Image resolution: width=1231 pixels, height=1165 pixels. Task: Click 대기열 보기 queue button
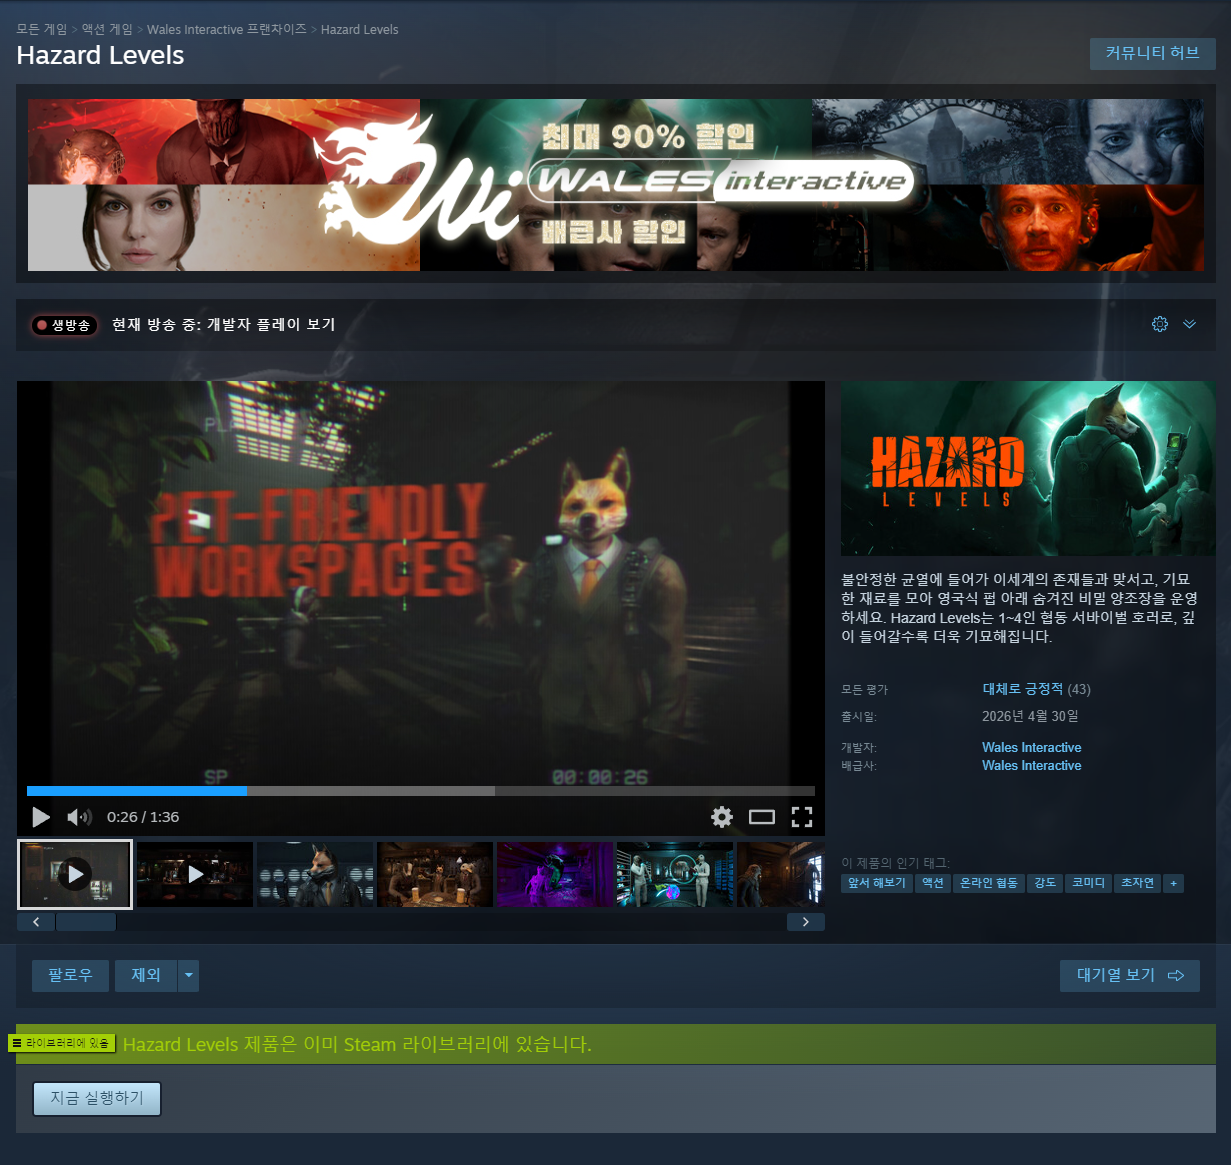pos(1130,975)
